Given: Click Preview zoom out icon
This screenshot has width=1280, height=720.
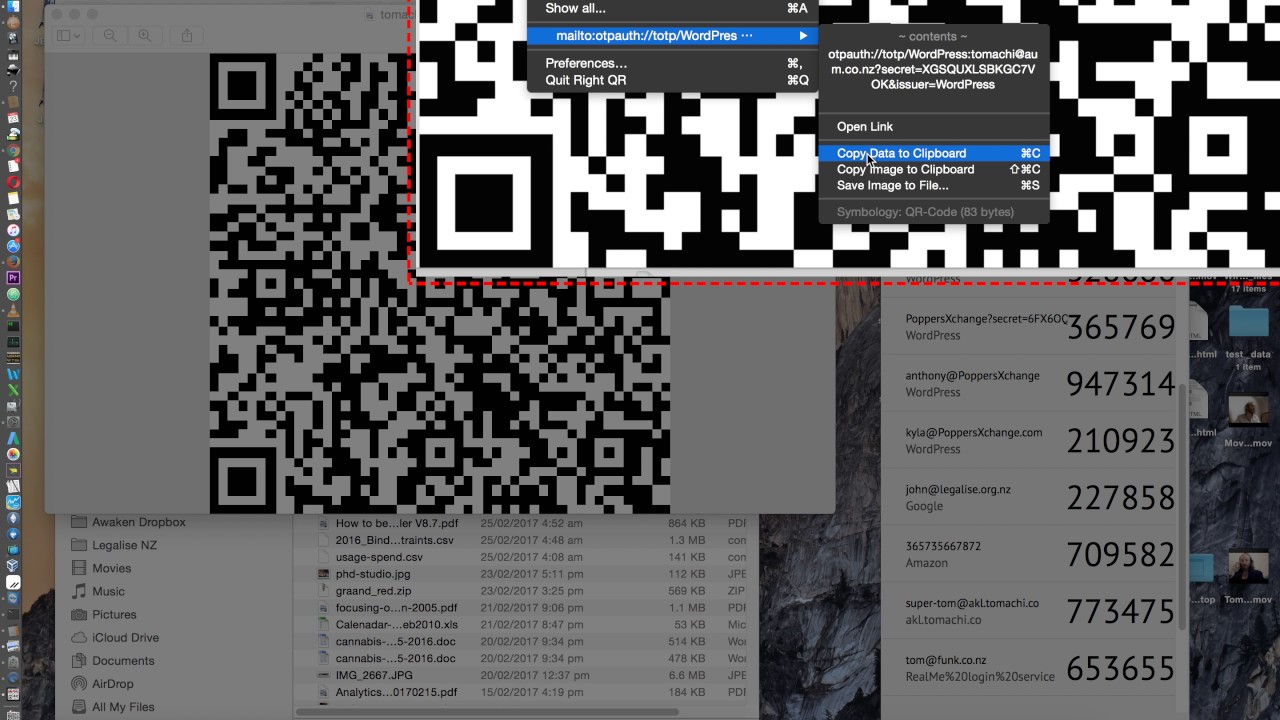Looking at the screenshot, I should tap(110, 35).
